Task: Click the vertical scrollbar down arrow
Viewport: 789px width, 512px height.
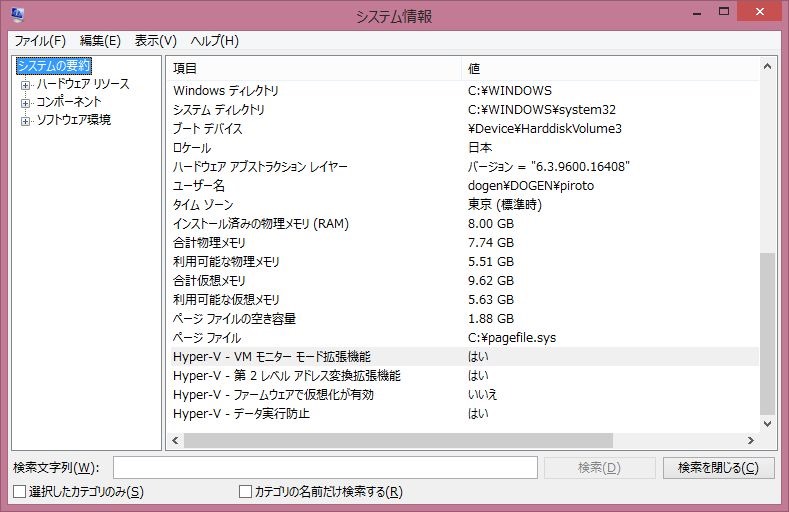Action: pyautogui.click(x=768, y=423)
